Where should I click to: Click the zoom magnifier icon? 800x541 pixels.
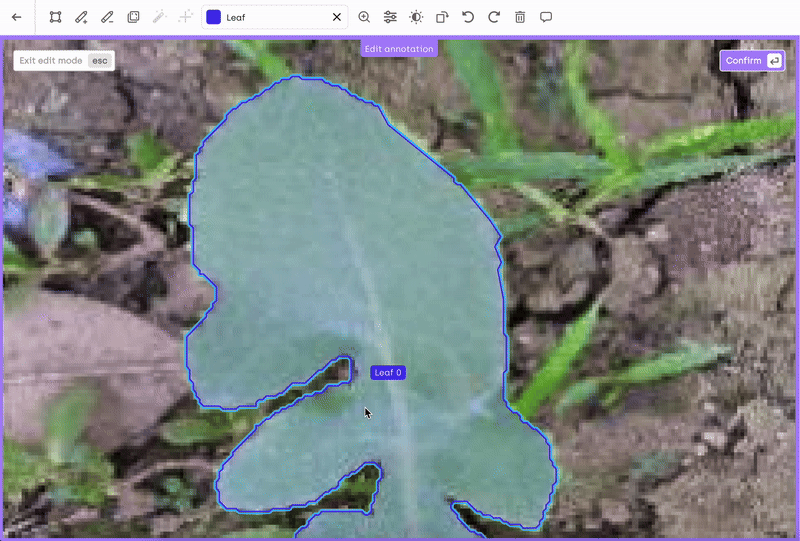pos(364,17)
